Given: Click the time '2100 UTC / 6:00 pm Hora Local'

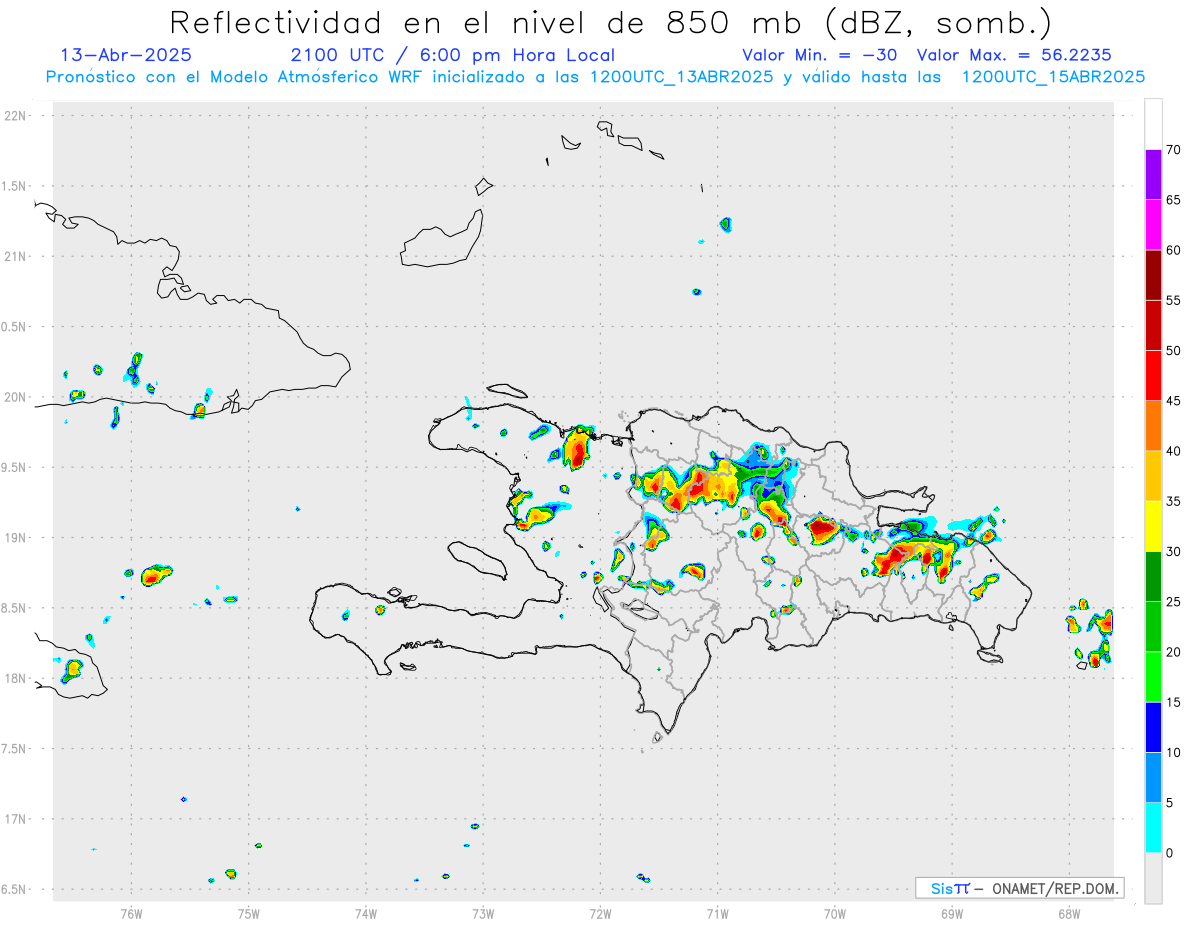Looking at the screenshot, I should coord(453,55).
